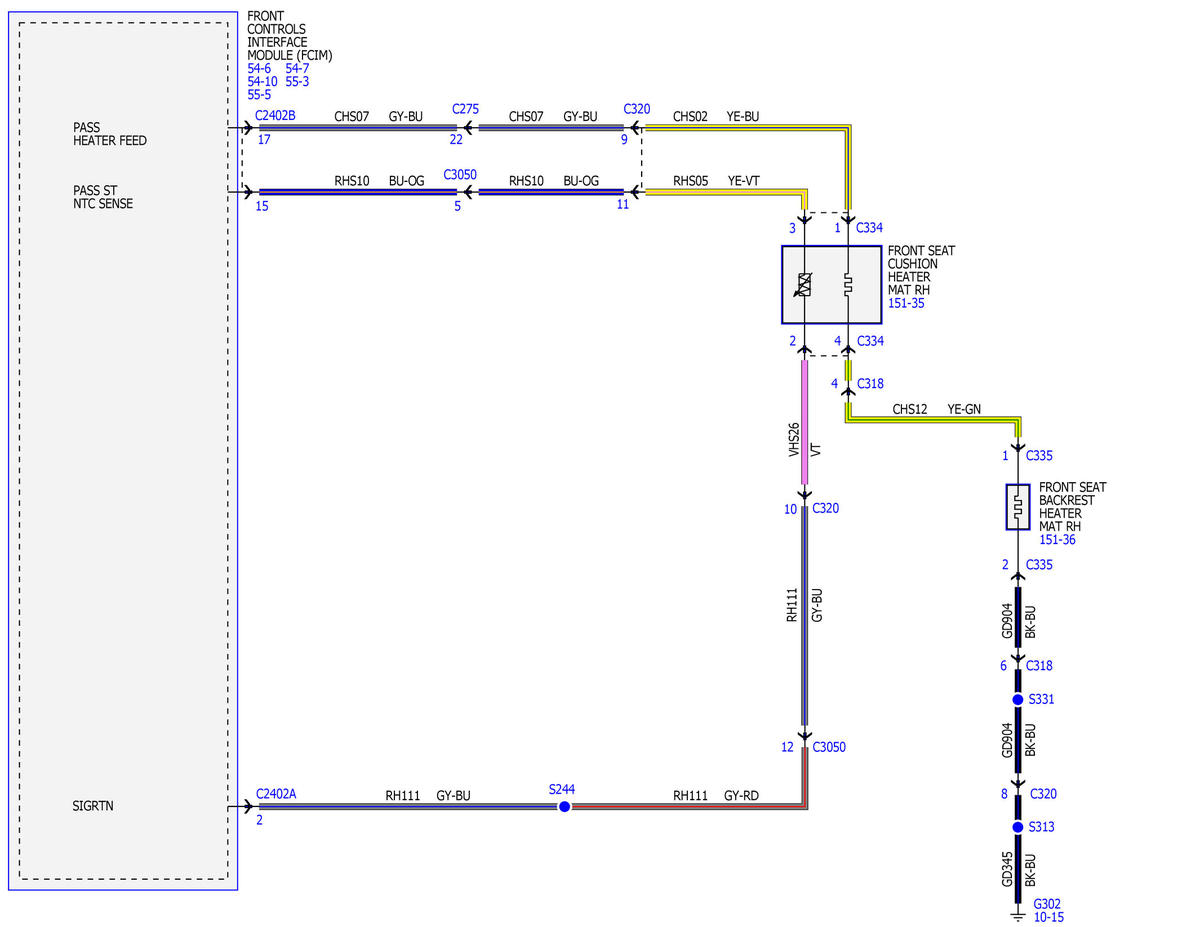The width and height of the screenshot is (1200, 927).
Task: Open the C3050 connector link at pin 12
Action: pyautogui.click(x=830, y=746)
